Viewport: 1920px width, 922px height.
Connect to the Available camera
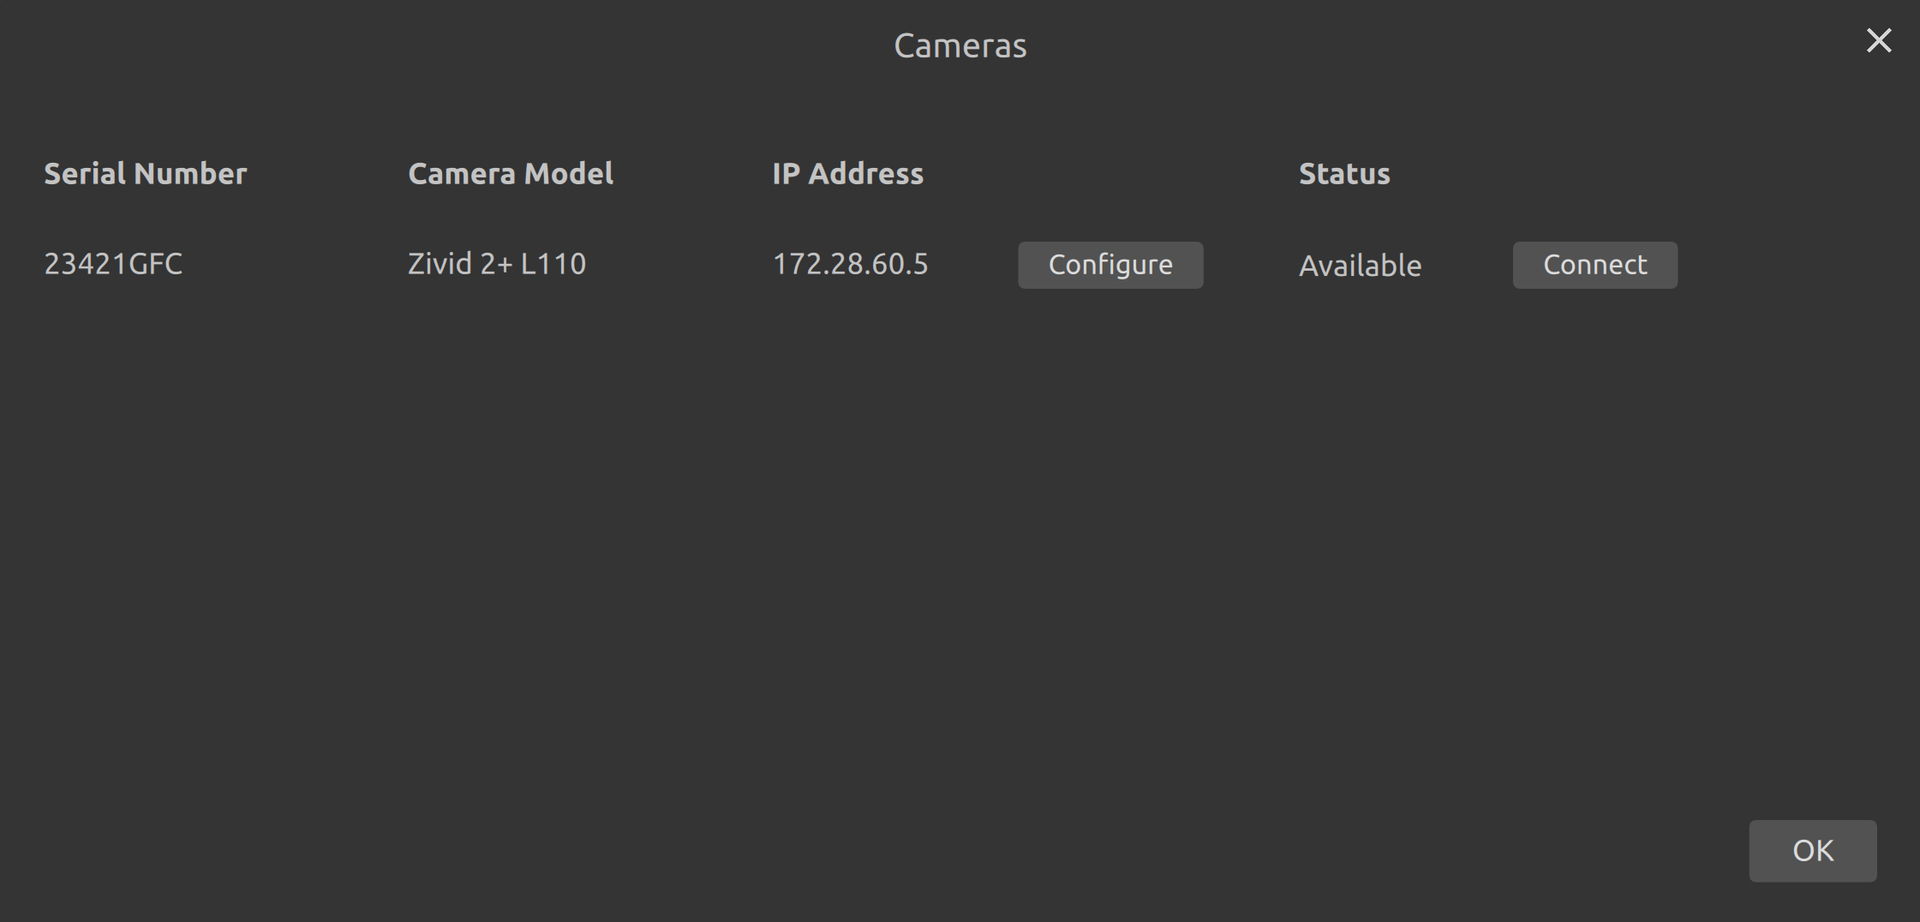click(1594, 265)
